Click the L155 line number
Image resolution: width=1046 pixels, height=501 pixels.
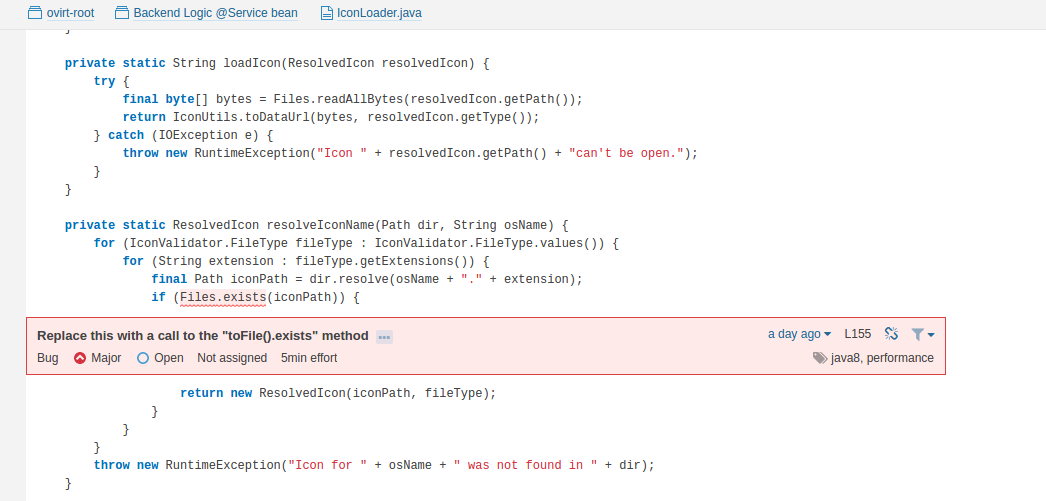(x=858, y=334)
